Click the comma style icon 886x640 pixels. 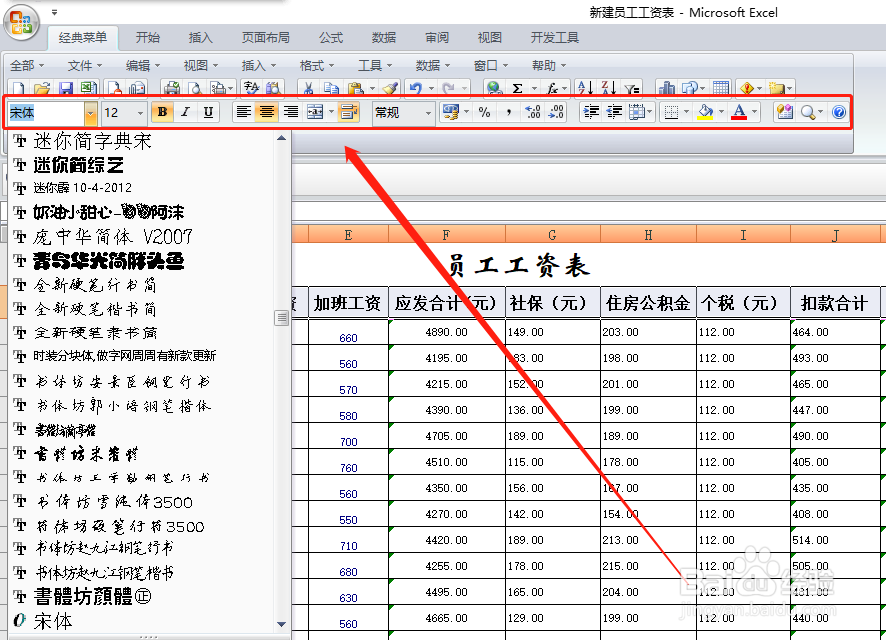509,112
